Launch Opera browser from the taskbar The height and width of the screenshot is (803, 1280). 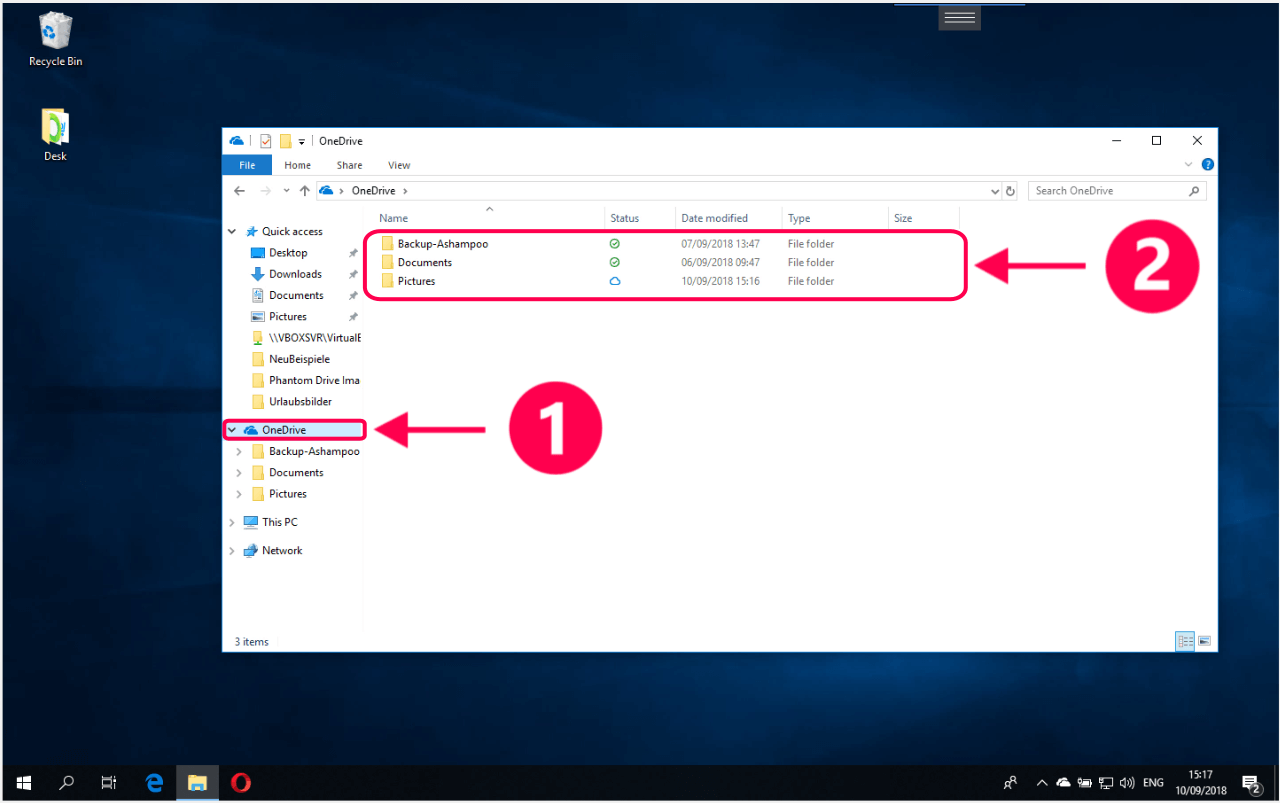240,783
